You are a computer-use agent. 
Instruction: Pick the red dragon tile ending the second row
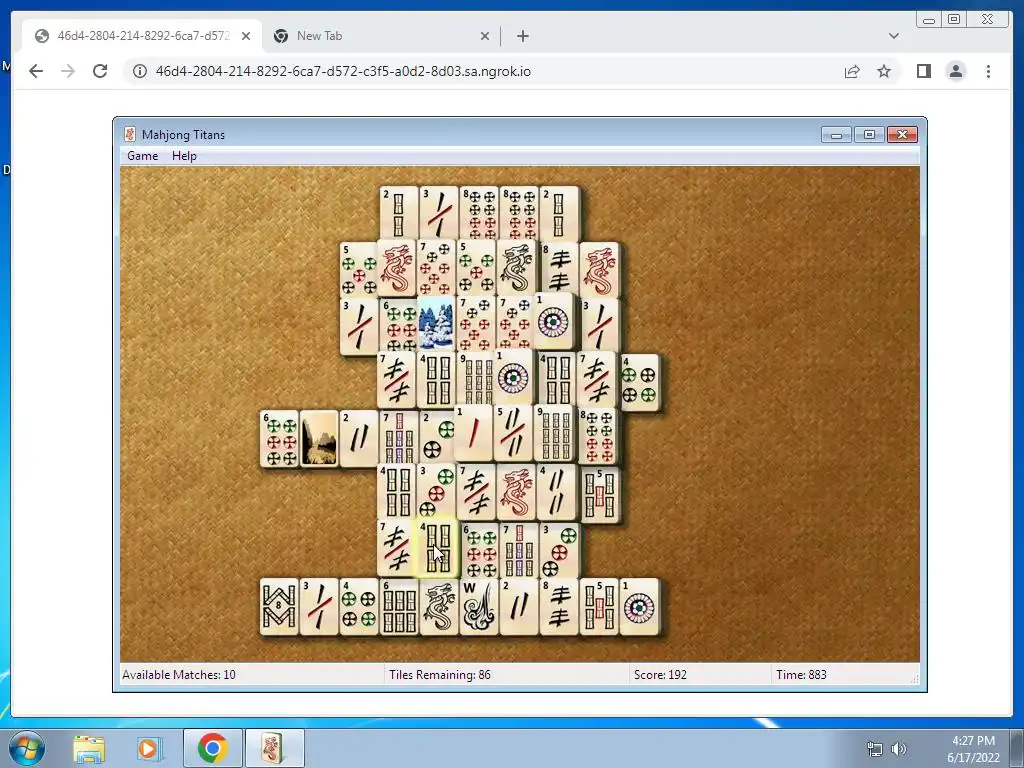click(x=599, y=269)
